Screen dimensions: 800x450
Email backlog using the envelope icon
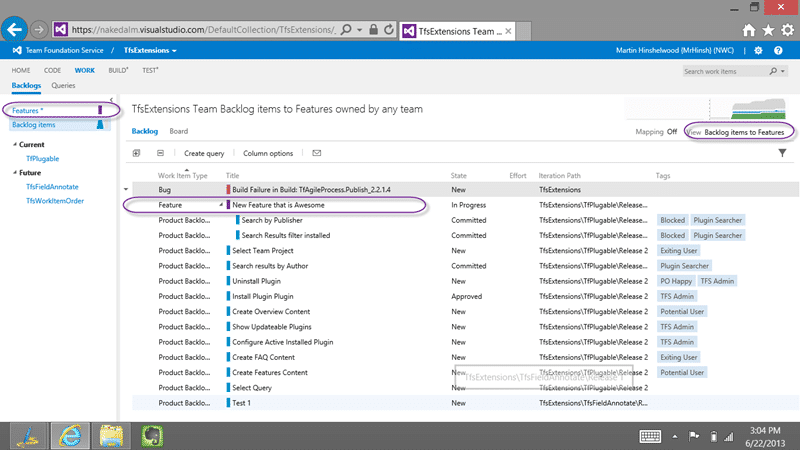point(317,153)
